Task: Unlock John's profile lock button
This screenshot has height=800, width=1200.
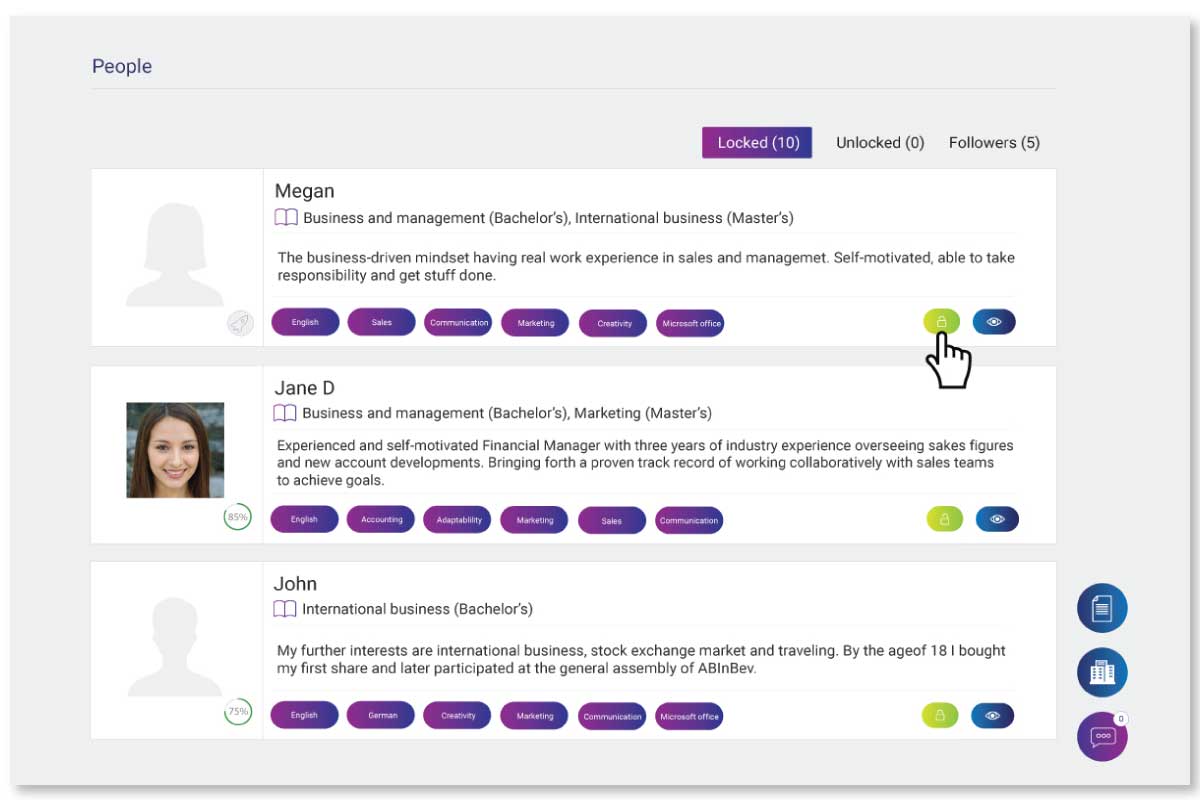Action: tap(939, 715)
